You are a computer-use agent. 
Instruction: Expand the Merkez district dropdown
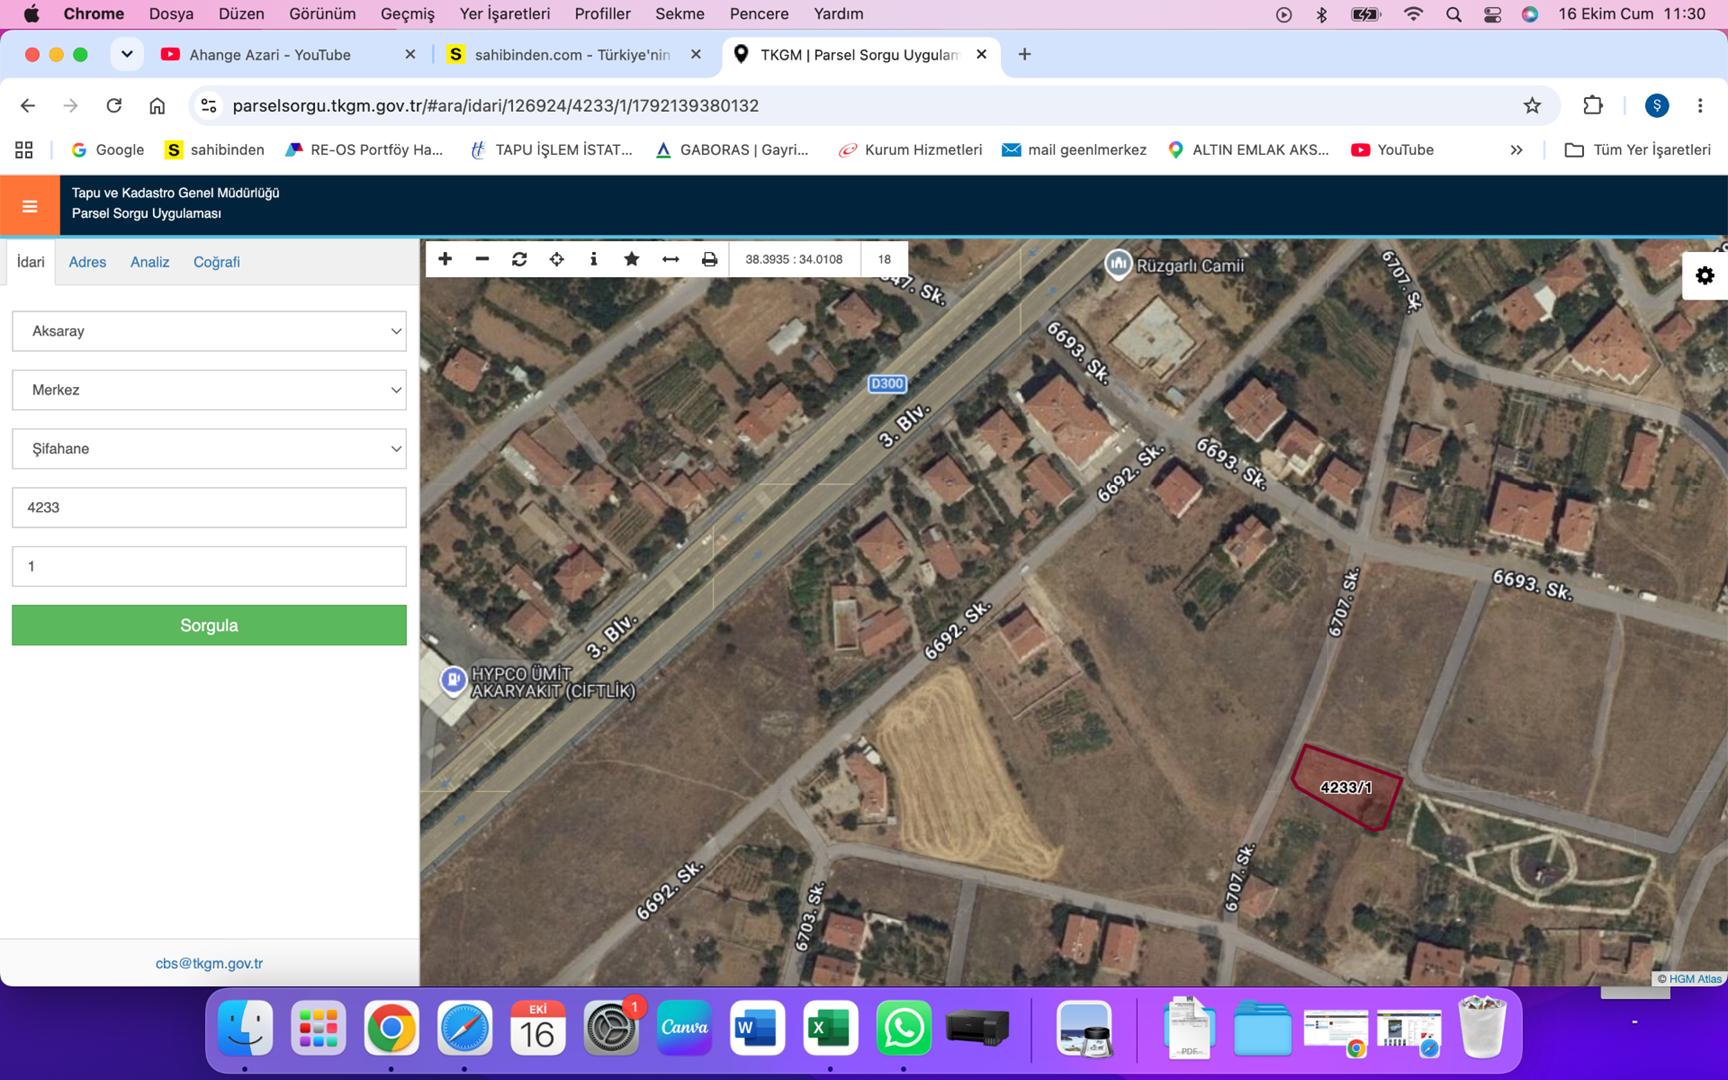209,390
